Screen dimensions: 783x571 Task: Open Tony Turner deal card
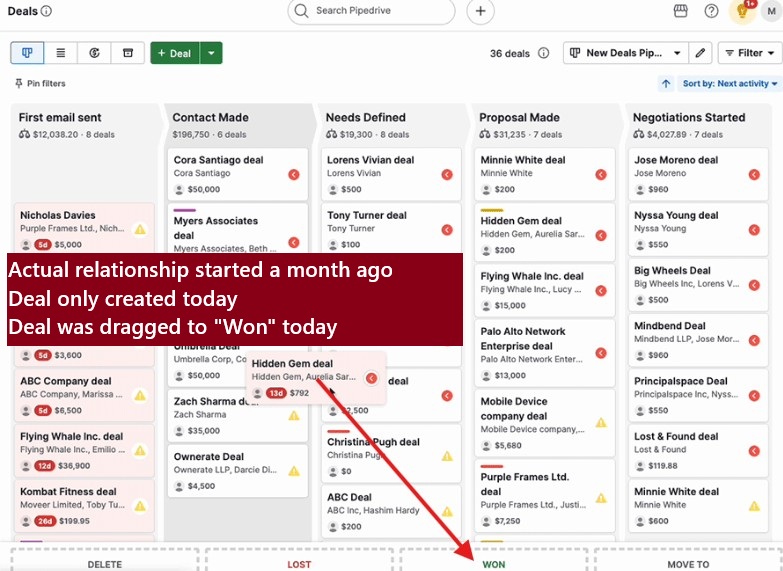click(391, 229)
